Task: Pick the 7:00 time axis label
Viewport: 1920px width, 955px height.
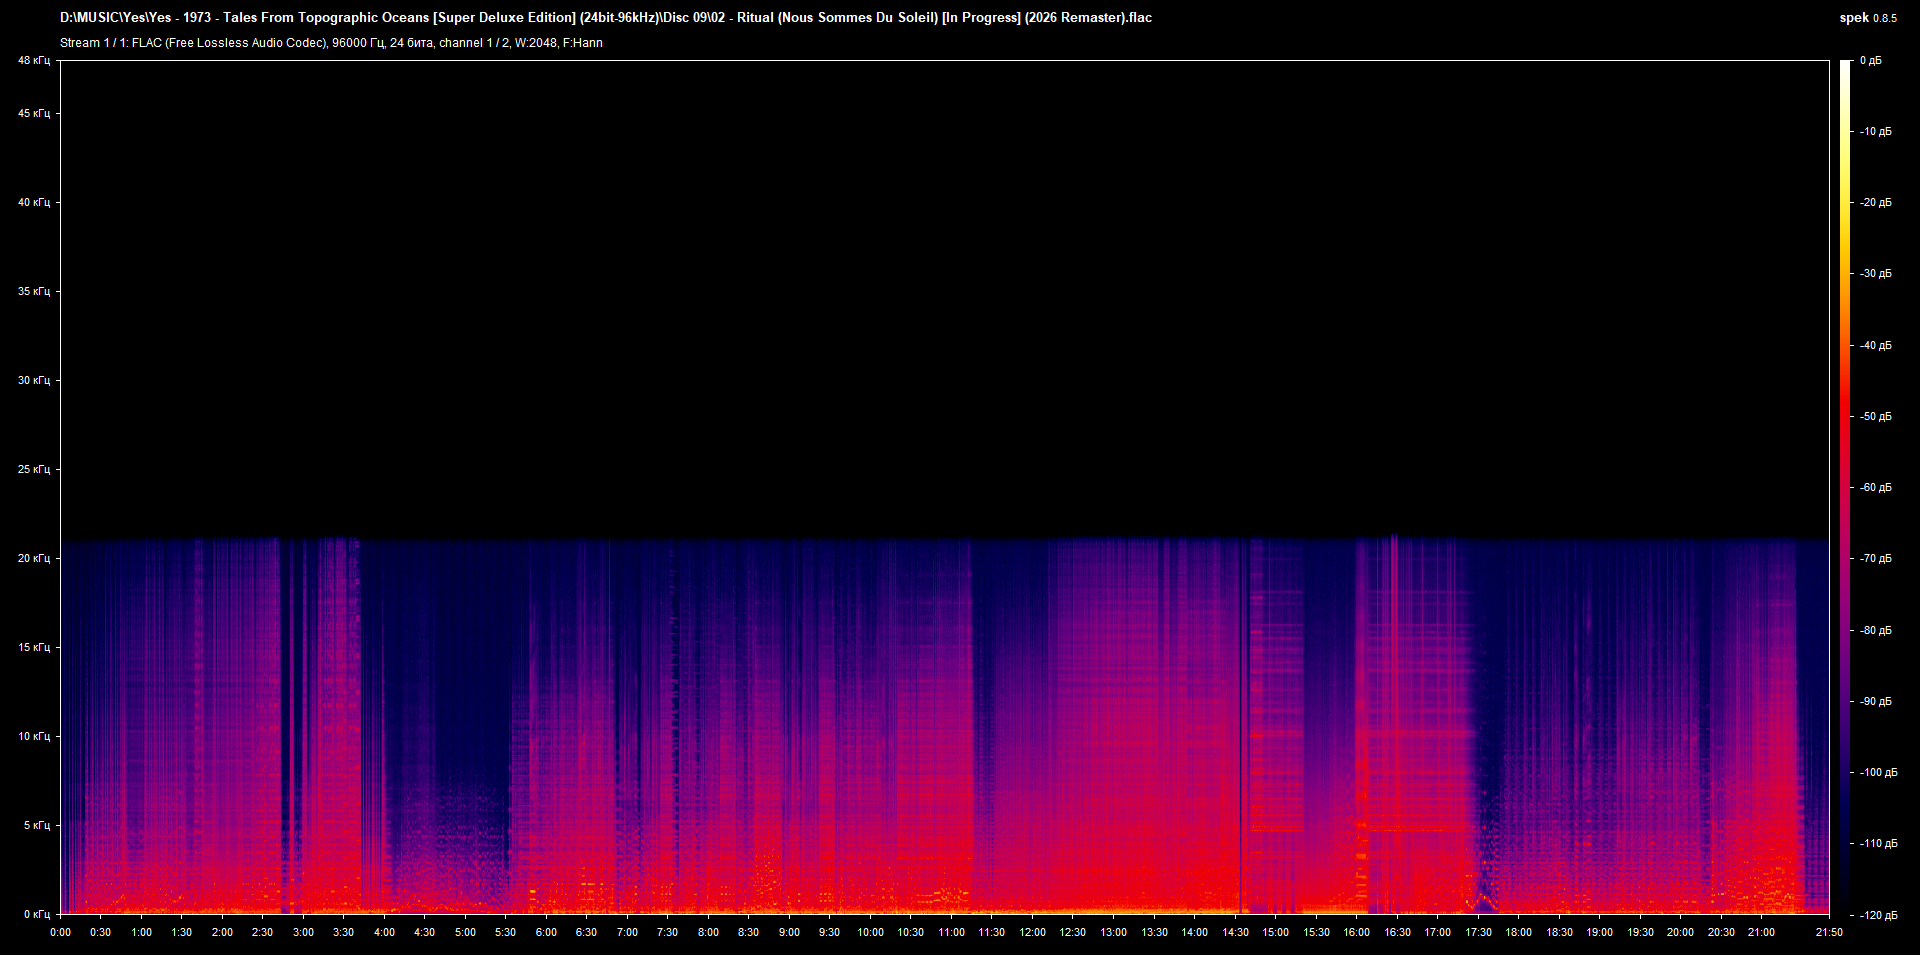Action: pyautogui.click(x=628, y=932)
